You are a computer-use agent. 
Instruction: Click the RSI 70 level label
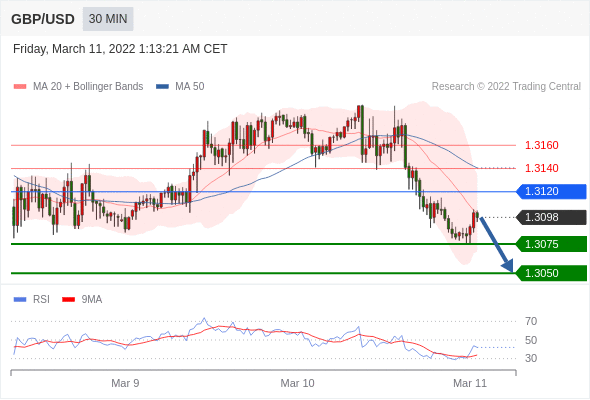[531, 321]
